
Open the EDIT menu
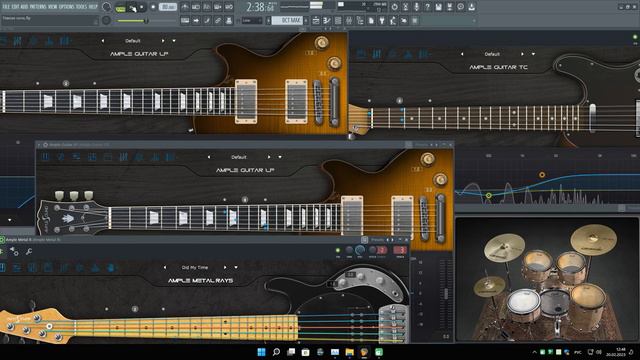(16, 7)
